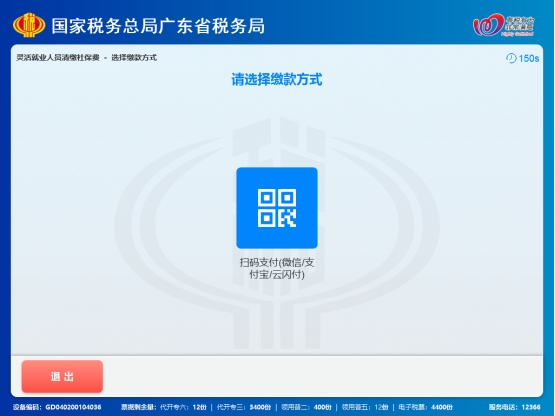Click the 150s countdown timer

pyautogui.click(x=528, y=58)
